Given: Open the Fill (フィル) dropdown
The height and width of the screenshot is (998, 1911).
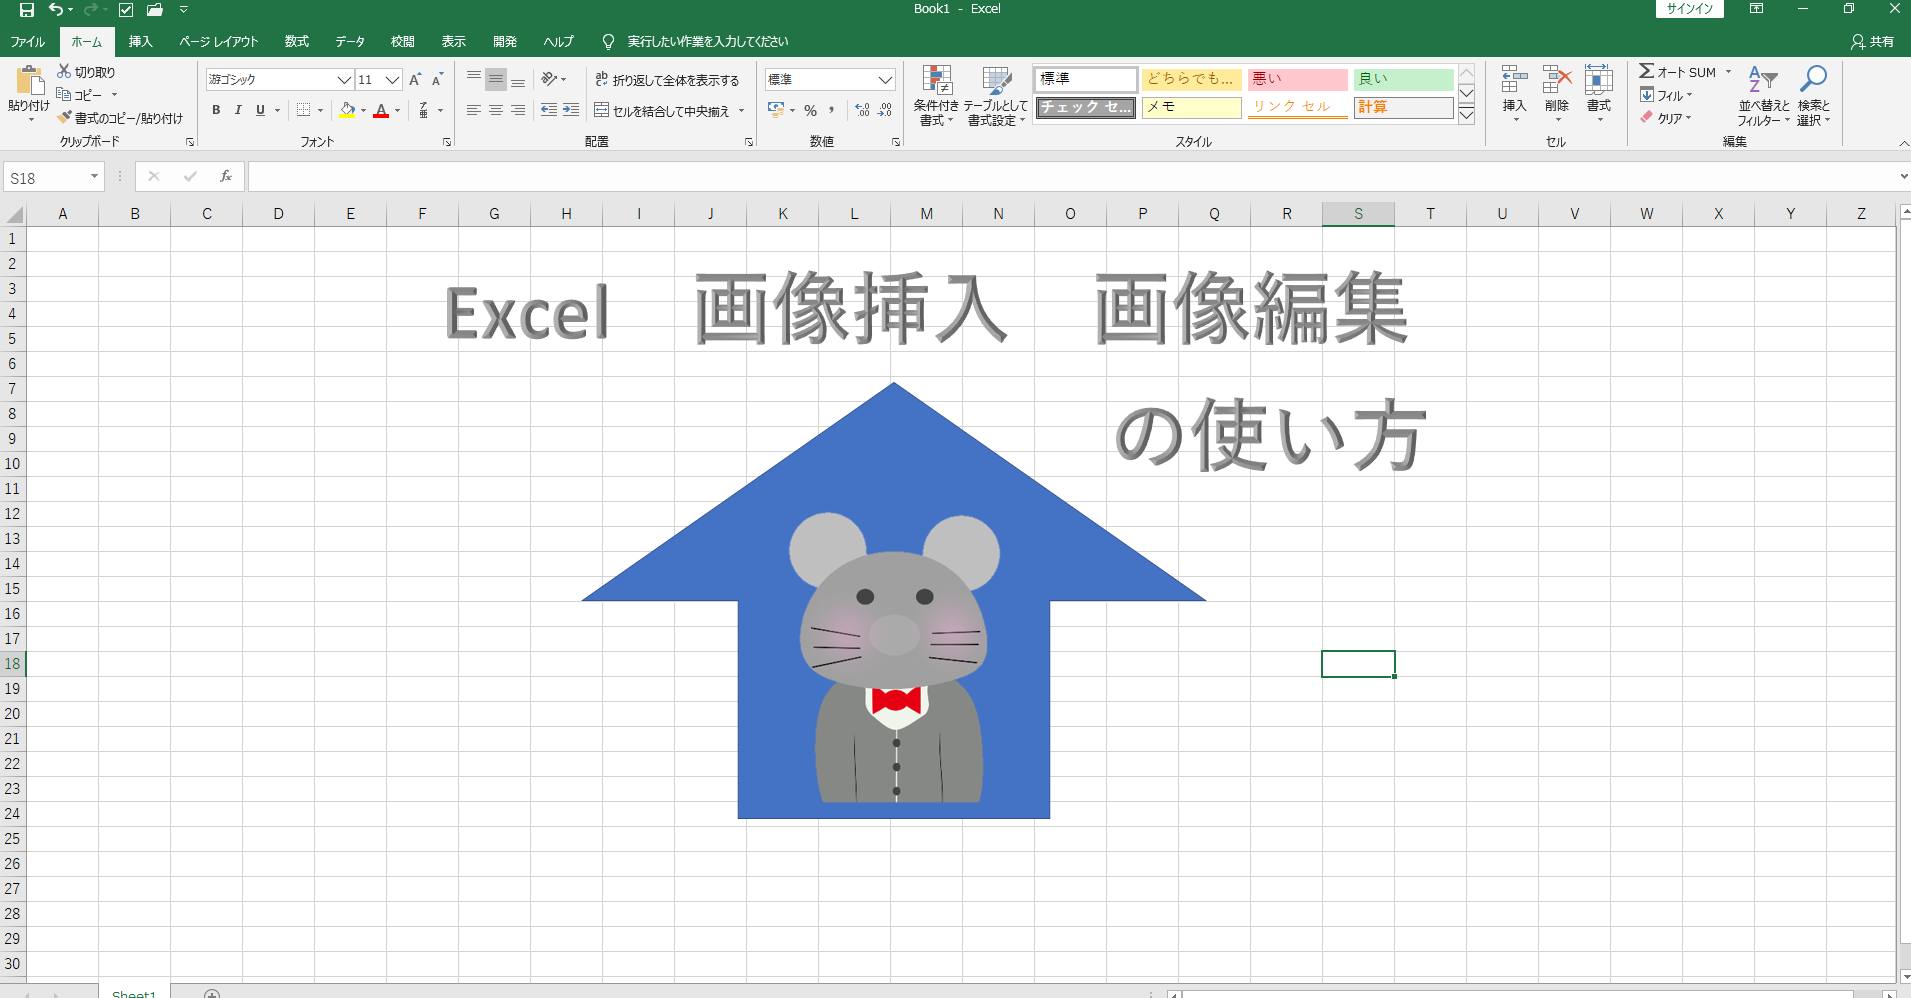Looking at the screenshot, I should pyautogui.click(x=1666, y=95).
